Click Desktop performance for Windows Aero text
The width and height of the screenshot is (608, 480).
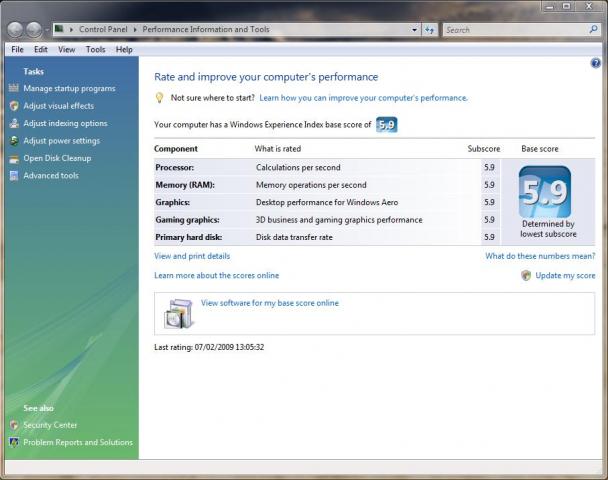[327, 202]
